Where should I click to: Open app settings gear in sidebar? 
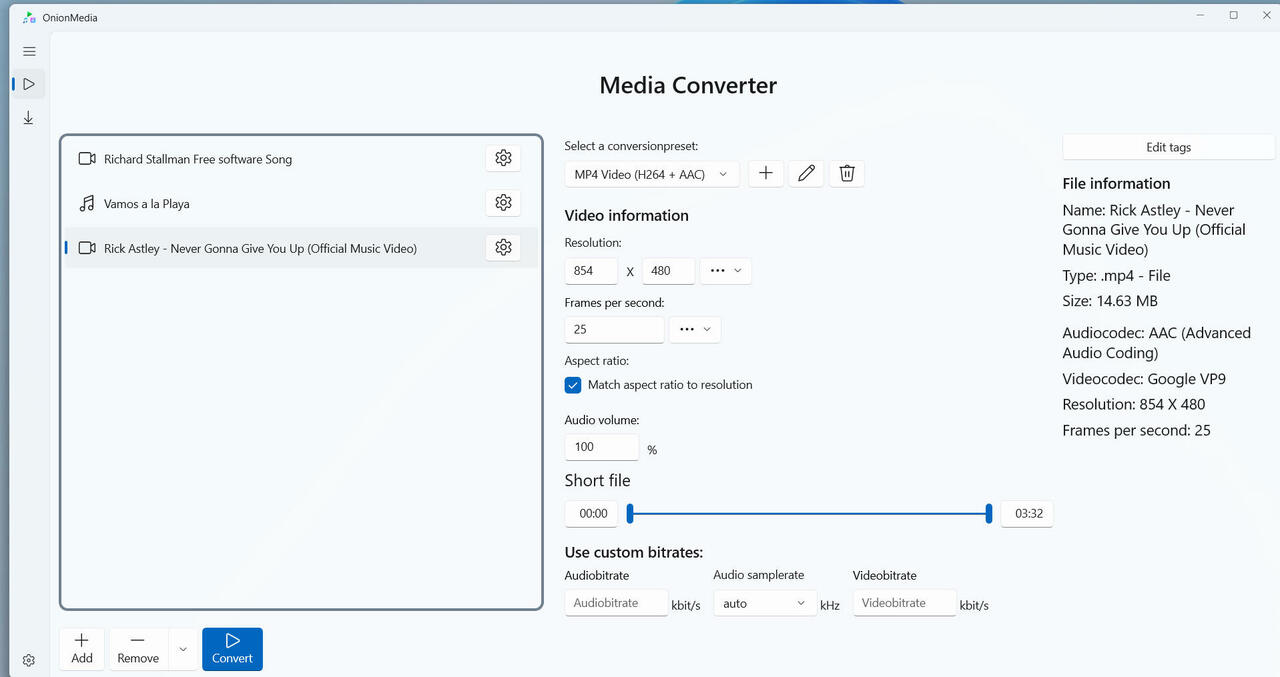pyautogui.click(x=29, y=660)
